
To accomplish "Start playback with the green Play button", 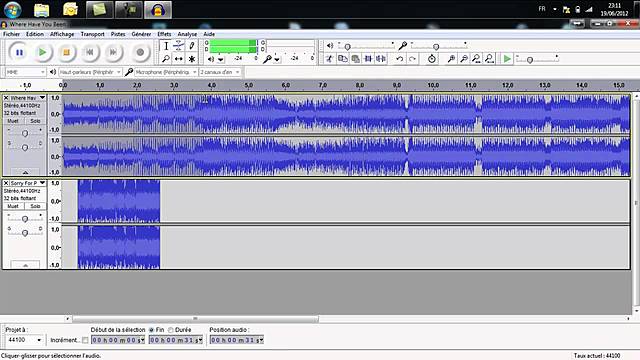I will (x=42, y=52).
